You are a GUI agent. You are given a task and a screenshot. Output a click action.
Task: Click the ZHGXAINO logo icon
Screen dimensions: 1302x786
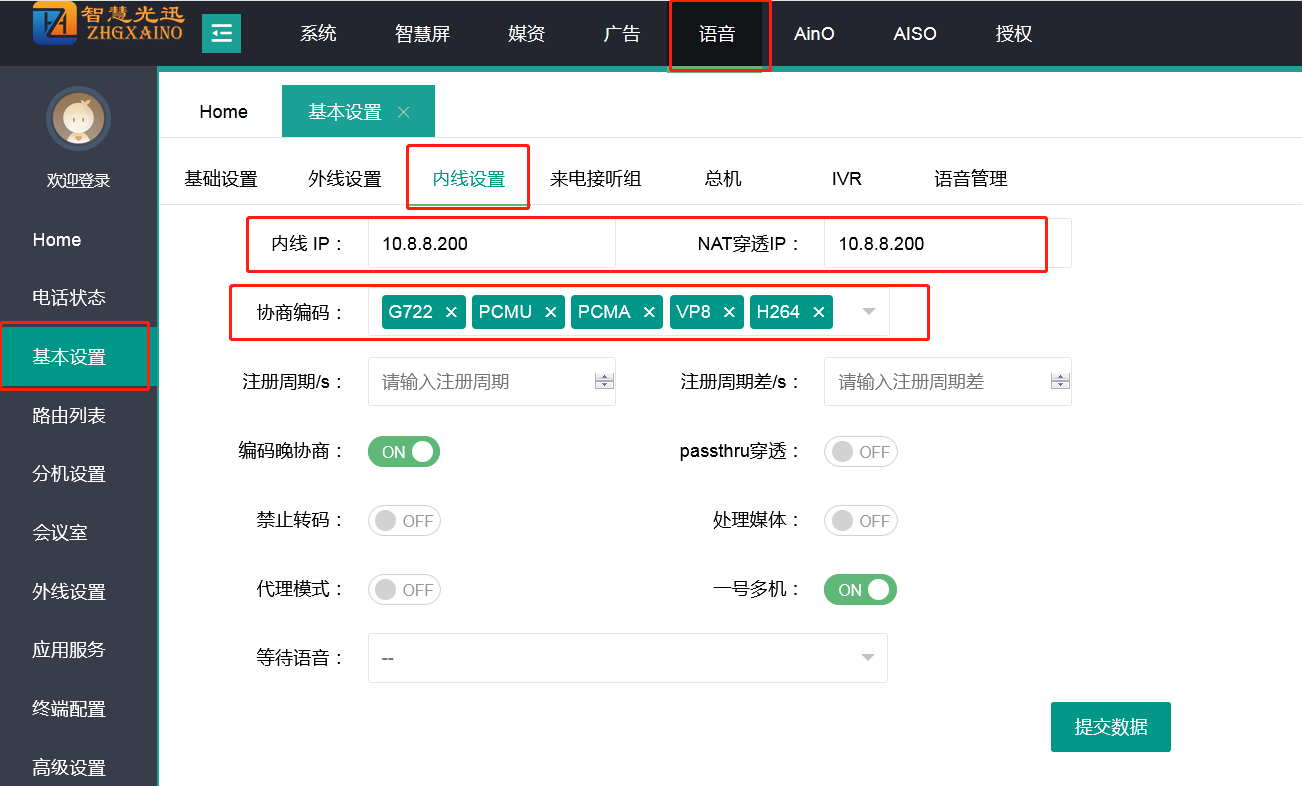click(54, 24)
